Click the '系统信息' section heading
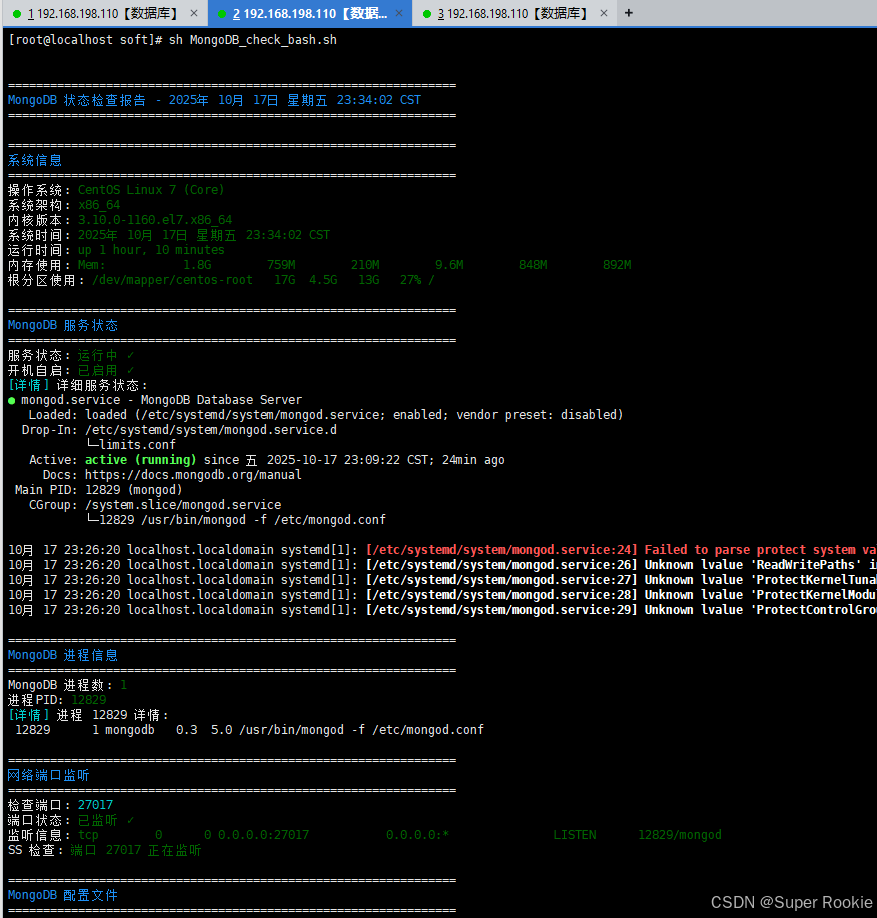 (x=35, y=160)
